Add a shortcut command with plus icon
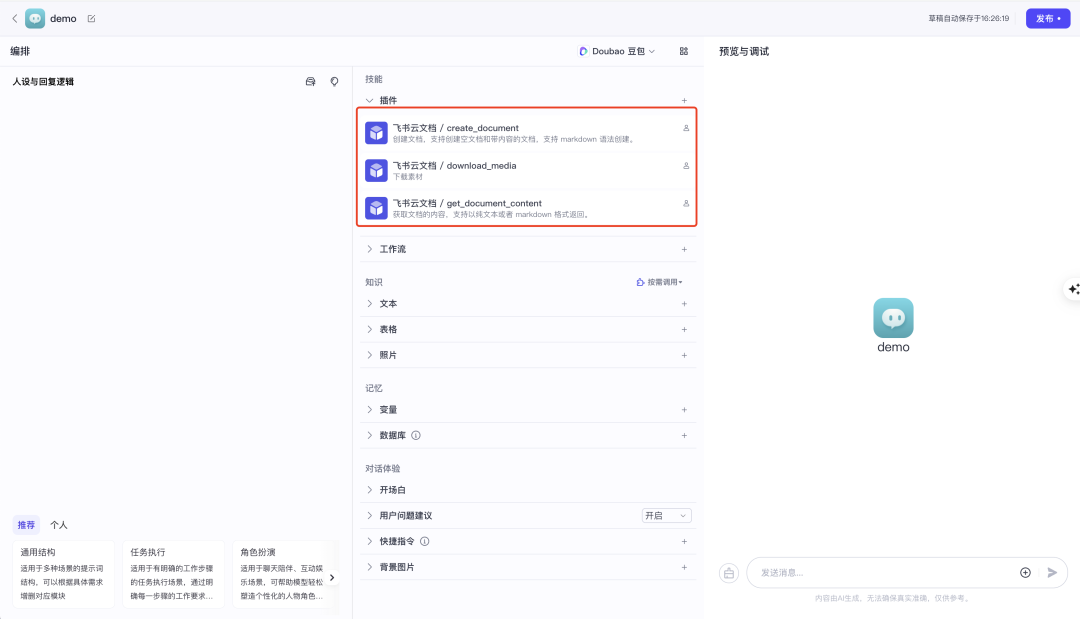 click(684, 541)
